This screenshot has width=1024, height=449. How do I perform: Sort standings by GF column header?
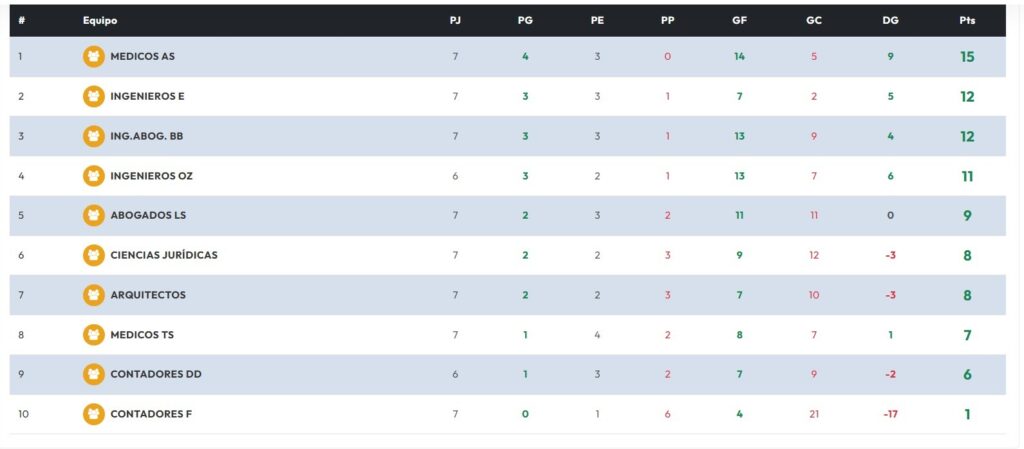tap(739, 20)
